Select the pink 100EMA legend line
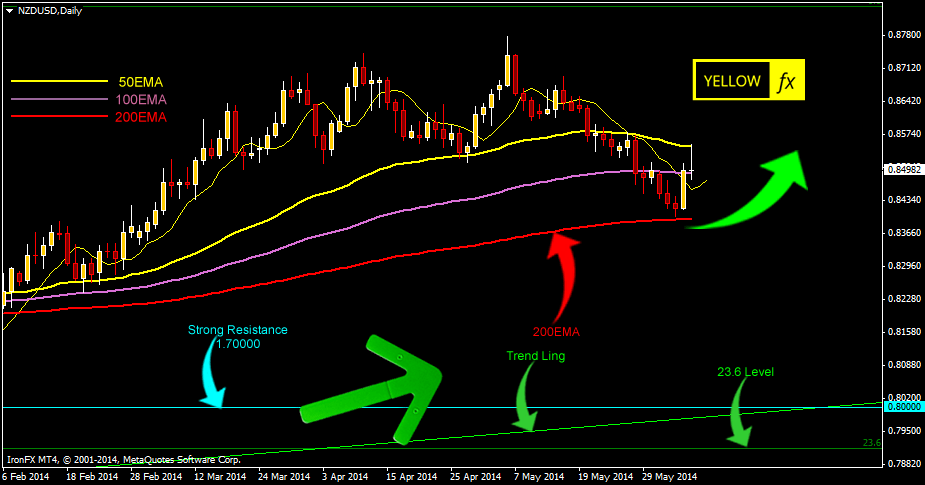 click(x=58, y=99)
